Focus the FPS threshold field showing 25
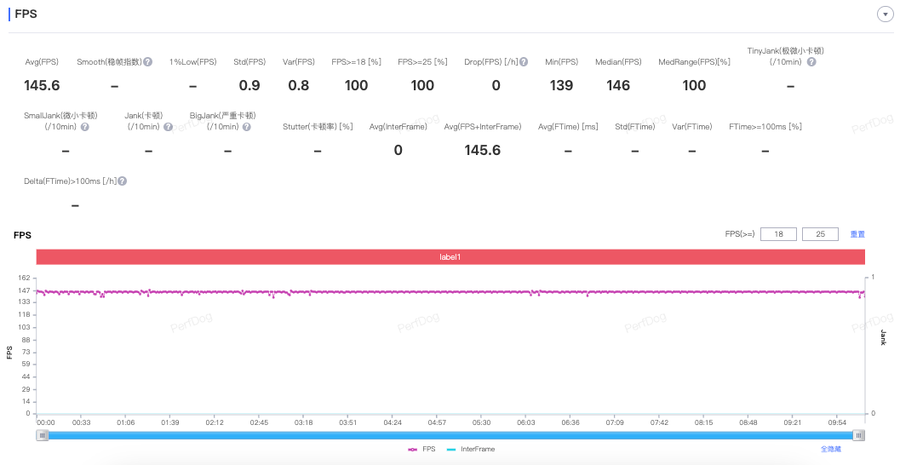The width and height of the screenshot is (900, 465). pos(820,234)
